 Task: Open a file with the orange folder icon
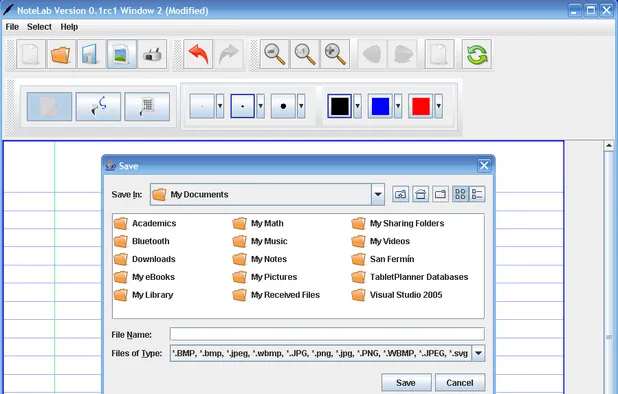click(61, 54)
